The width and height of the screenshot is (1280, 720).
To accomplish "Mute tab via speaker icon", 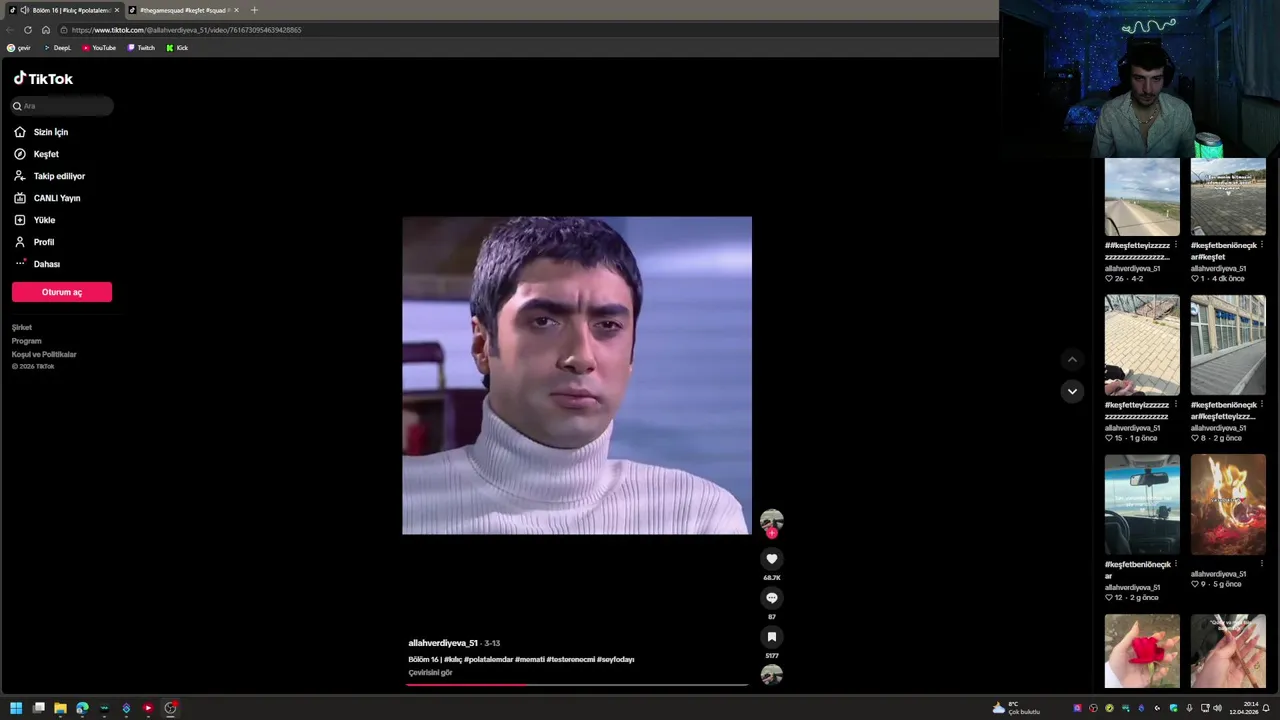I will pyautogui.click(x=24, y=10).
